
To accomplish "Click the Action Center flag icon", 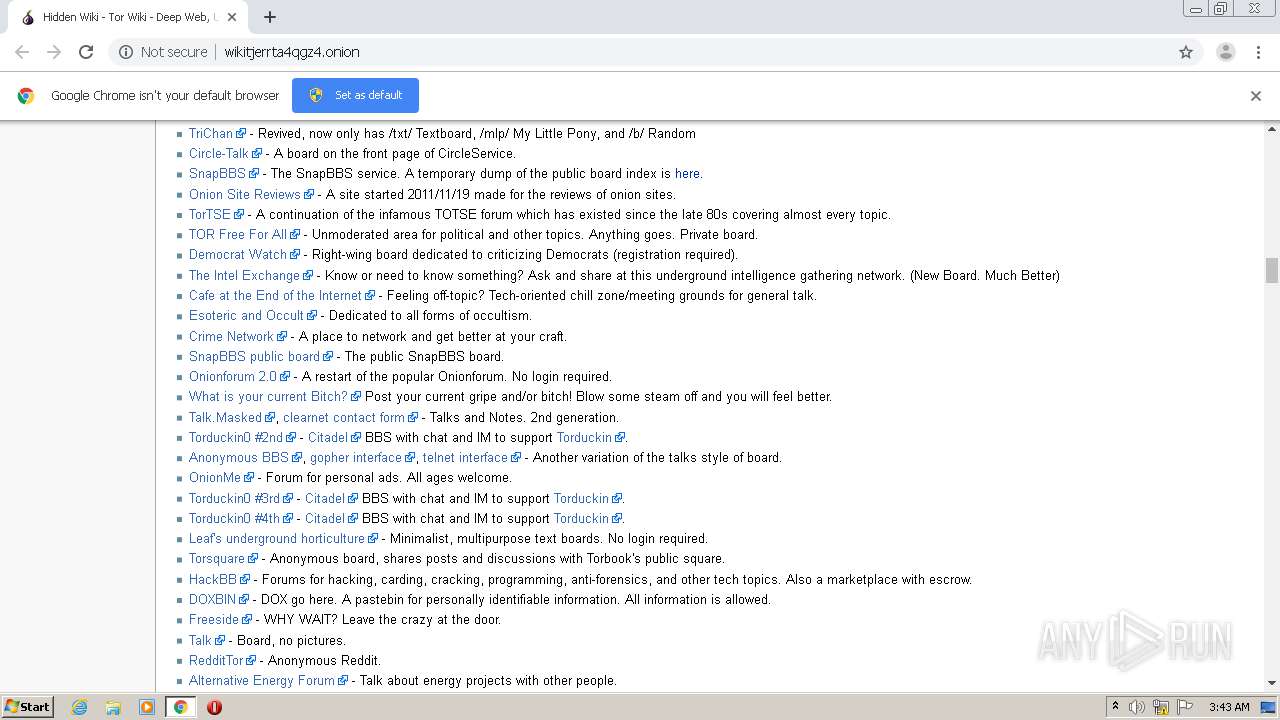I will point(1185,707).
